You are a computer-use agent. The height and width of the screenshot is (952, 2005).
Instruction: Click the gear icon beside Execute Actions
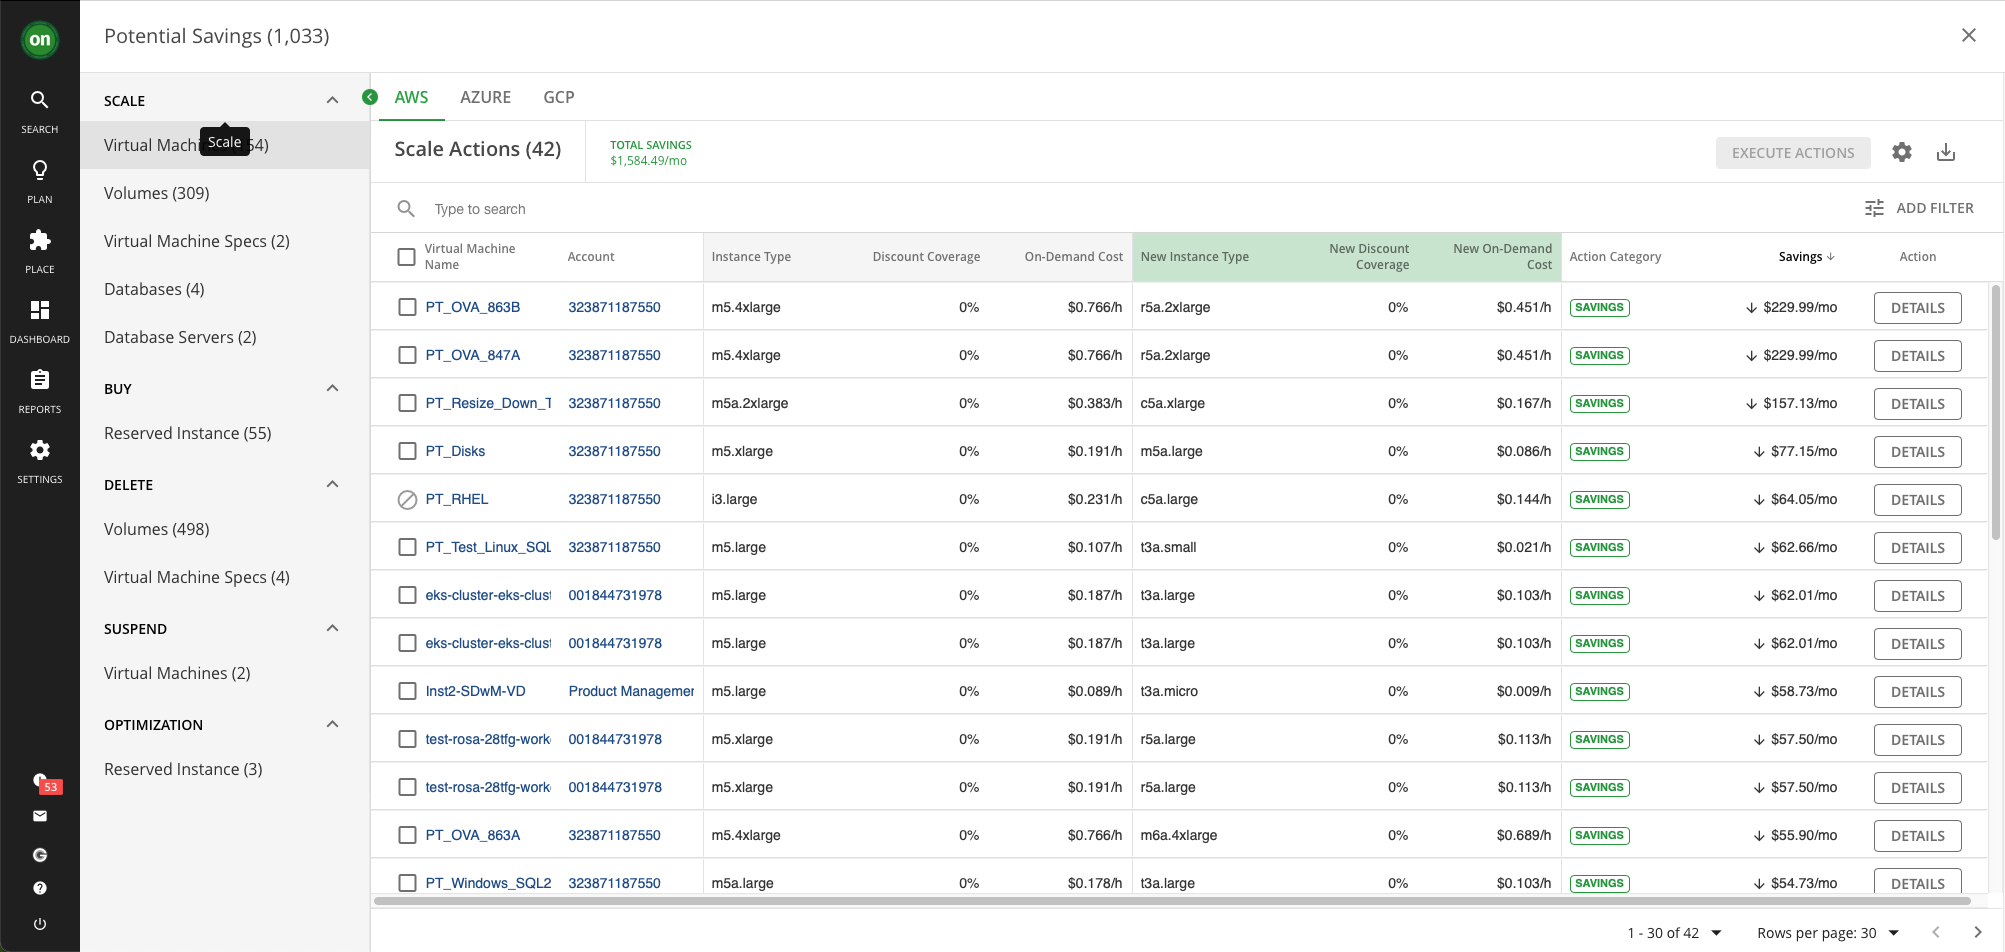pos(1901,153)
